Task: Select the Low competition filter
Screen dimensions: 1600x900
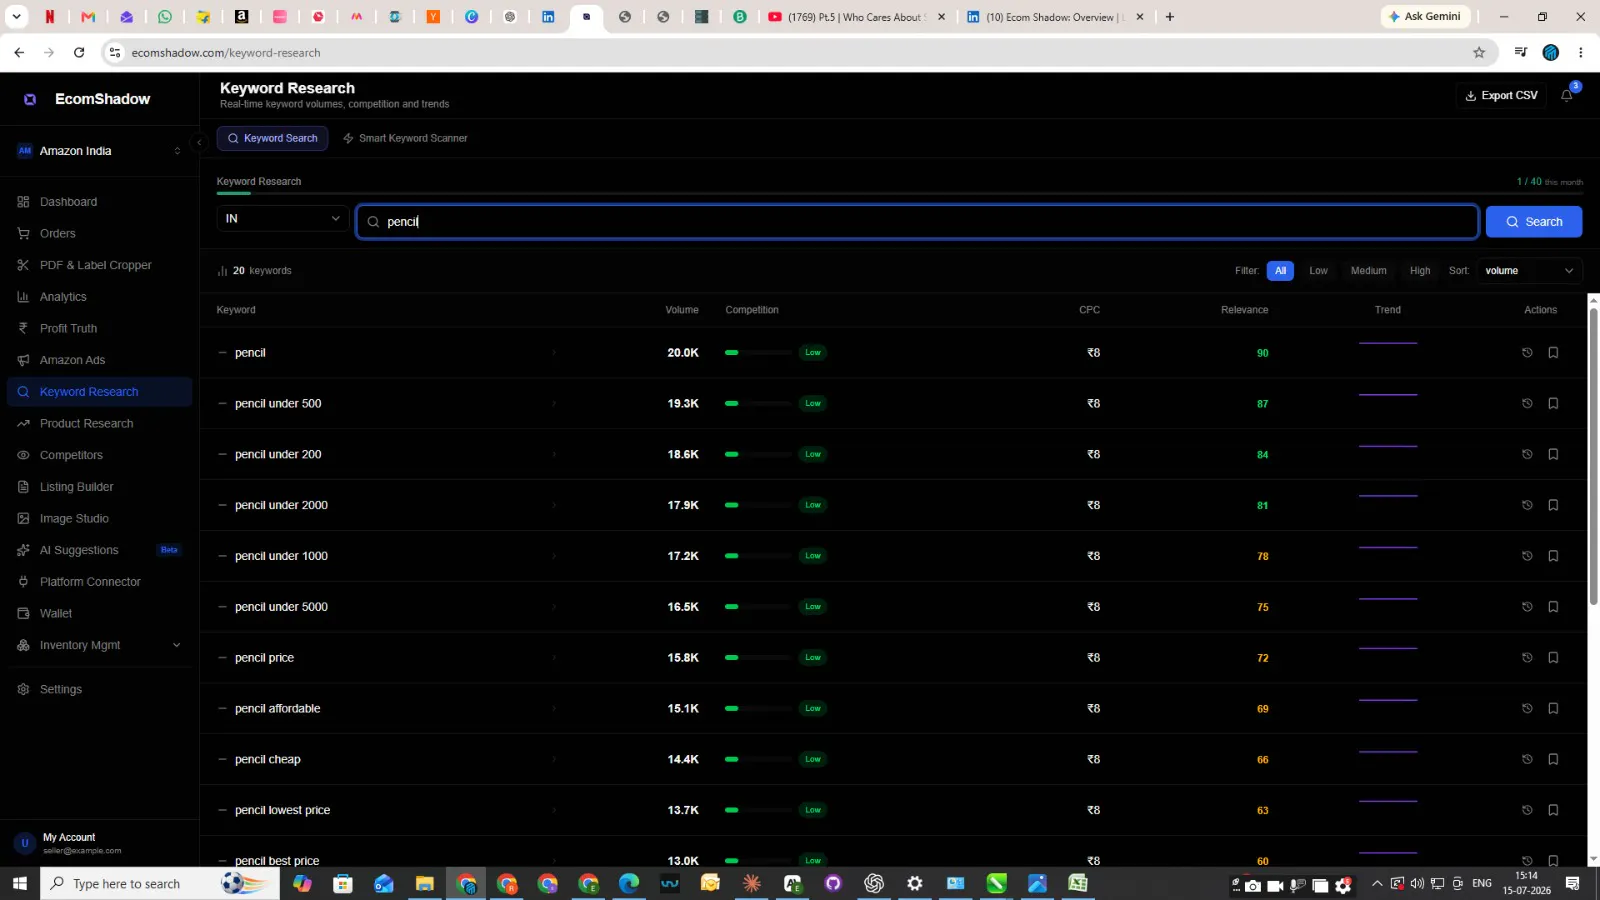Action: coord(1318,271)
